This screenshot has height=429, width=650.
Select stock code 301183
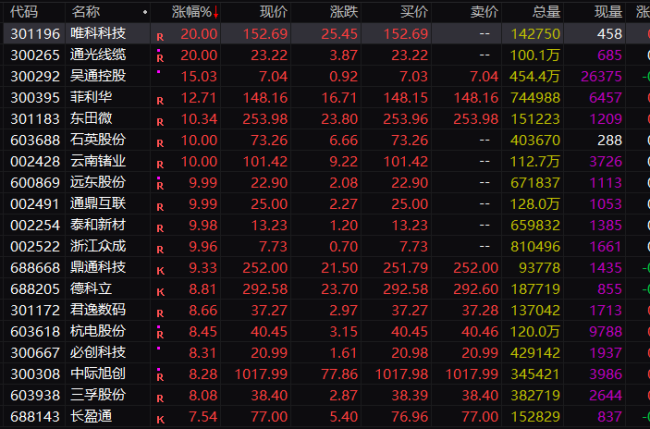[x=35, y=119]
